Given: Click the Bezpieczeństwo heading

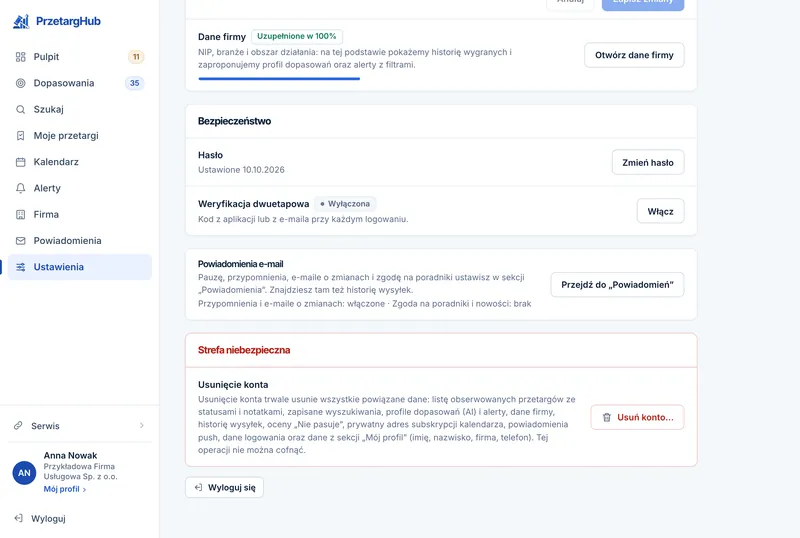Looking at the screenshot, I should [235, 121].
